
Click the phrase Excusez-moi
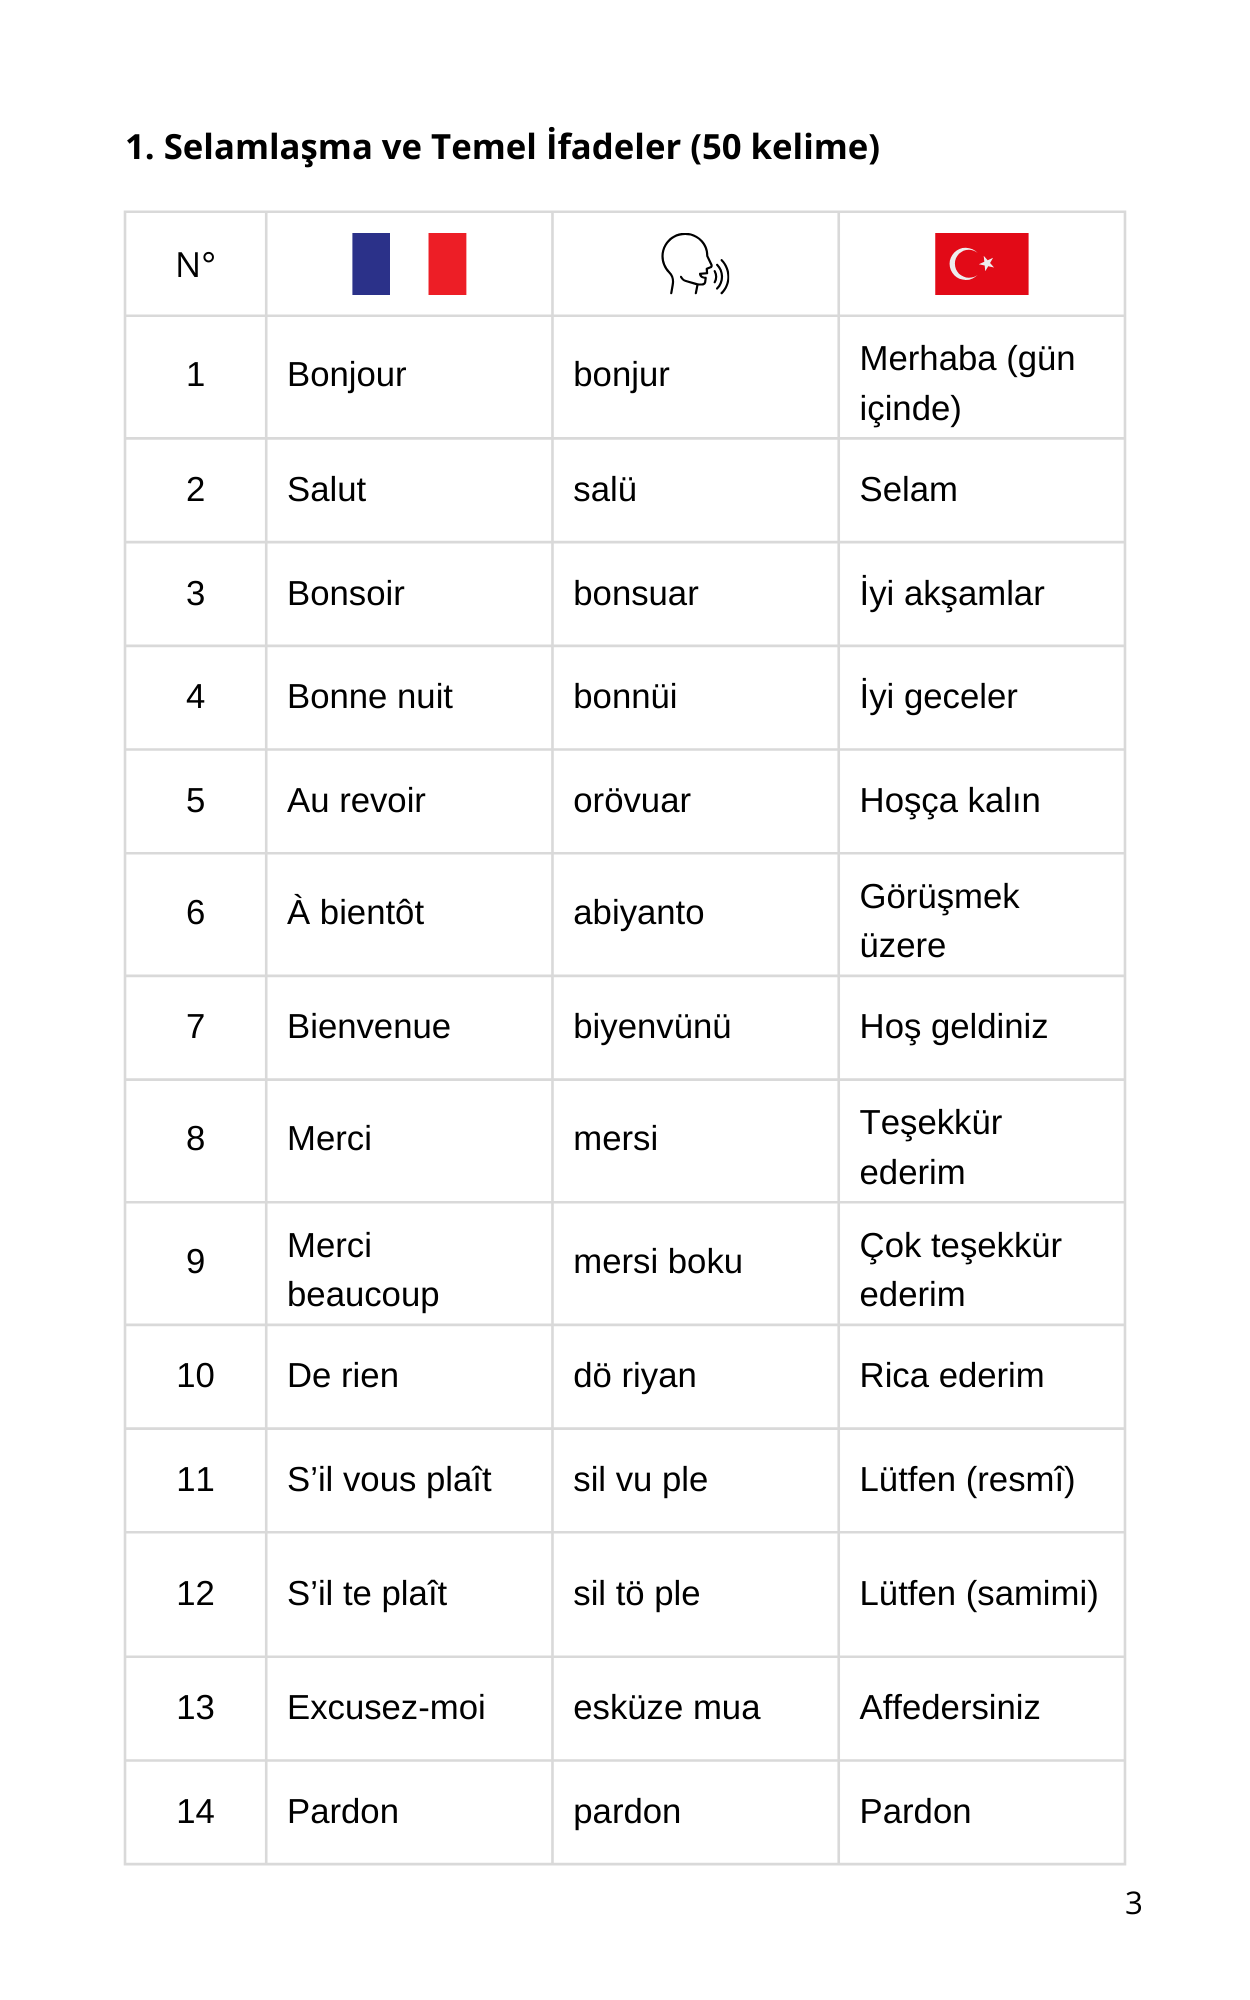(386, 1708)
